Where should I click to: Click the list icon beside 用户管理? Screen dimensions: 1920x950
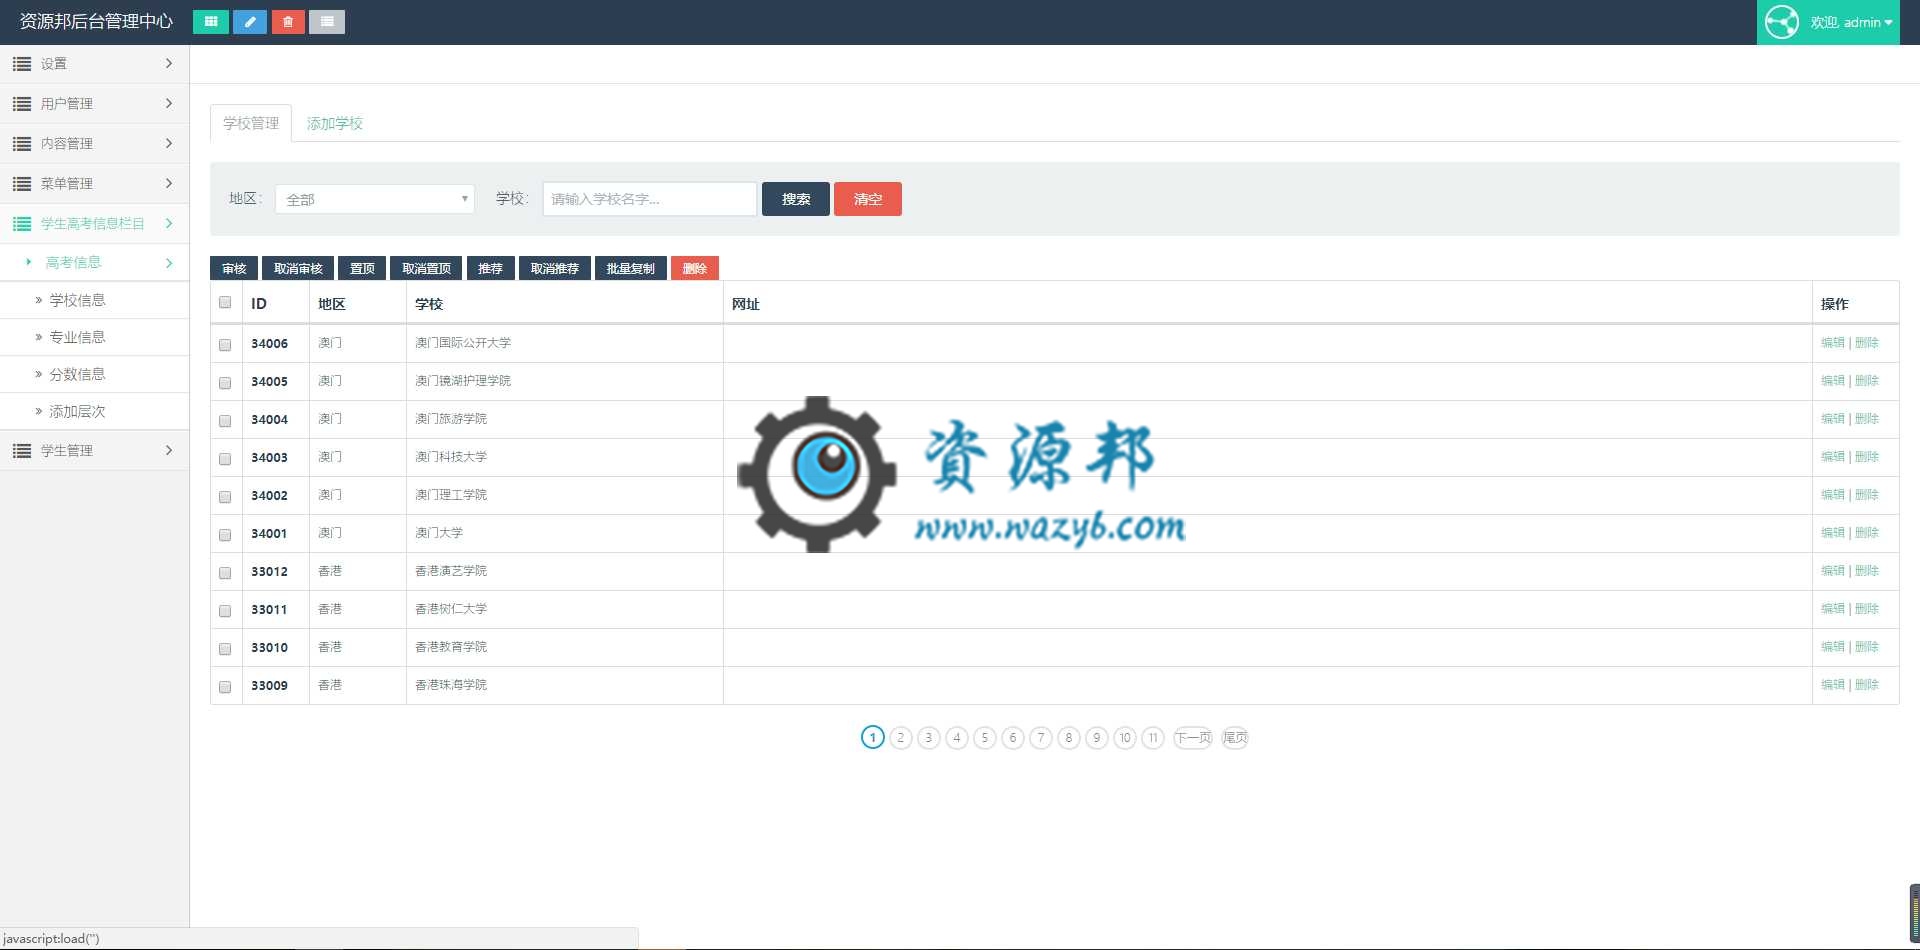pyautogui.click(x=22, y=104)
